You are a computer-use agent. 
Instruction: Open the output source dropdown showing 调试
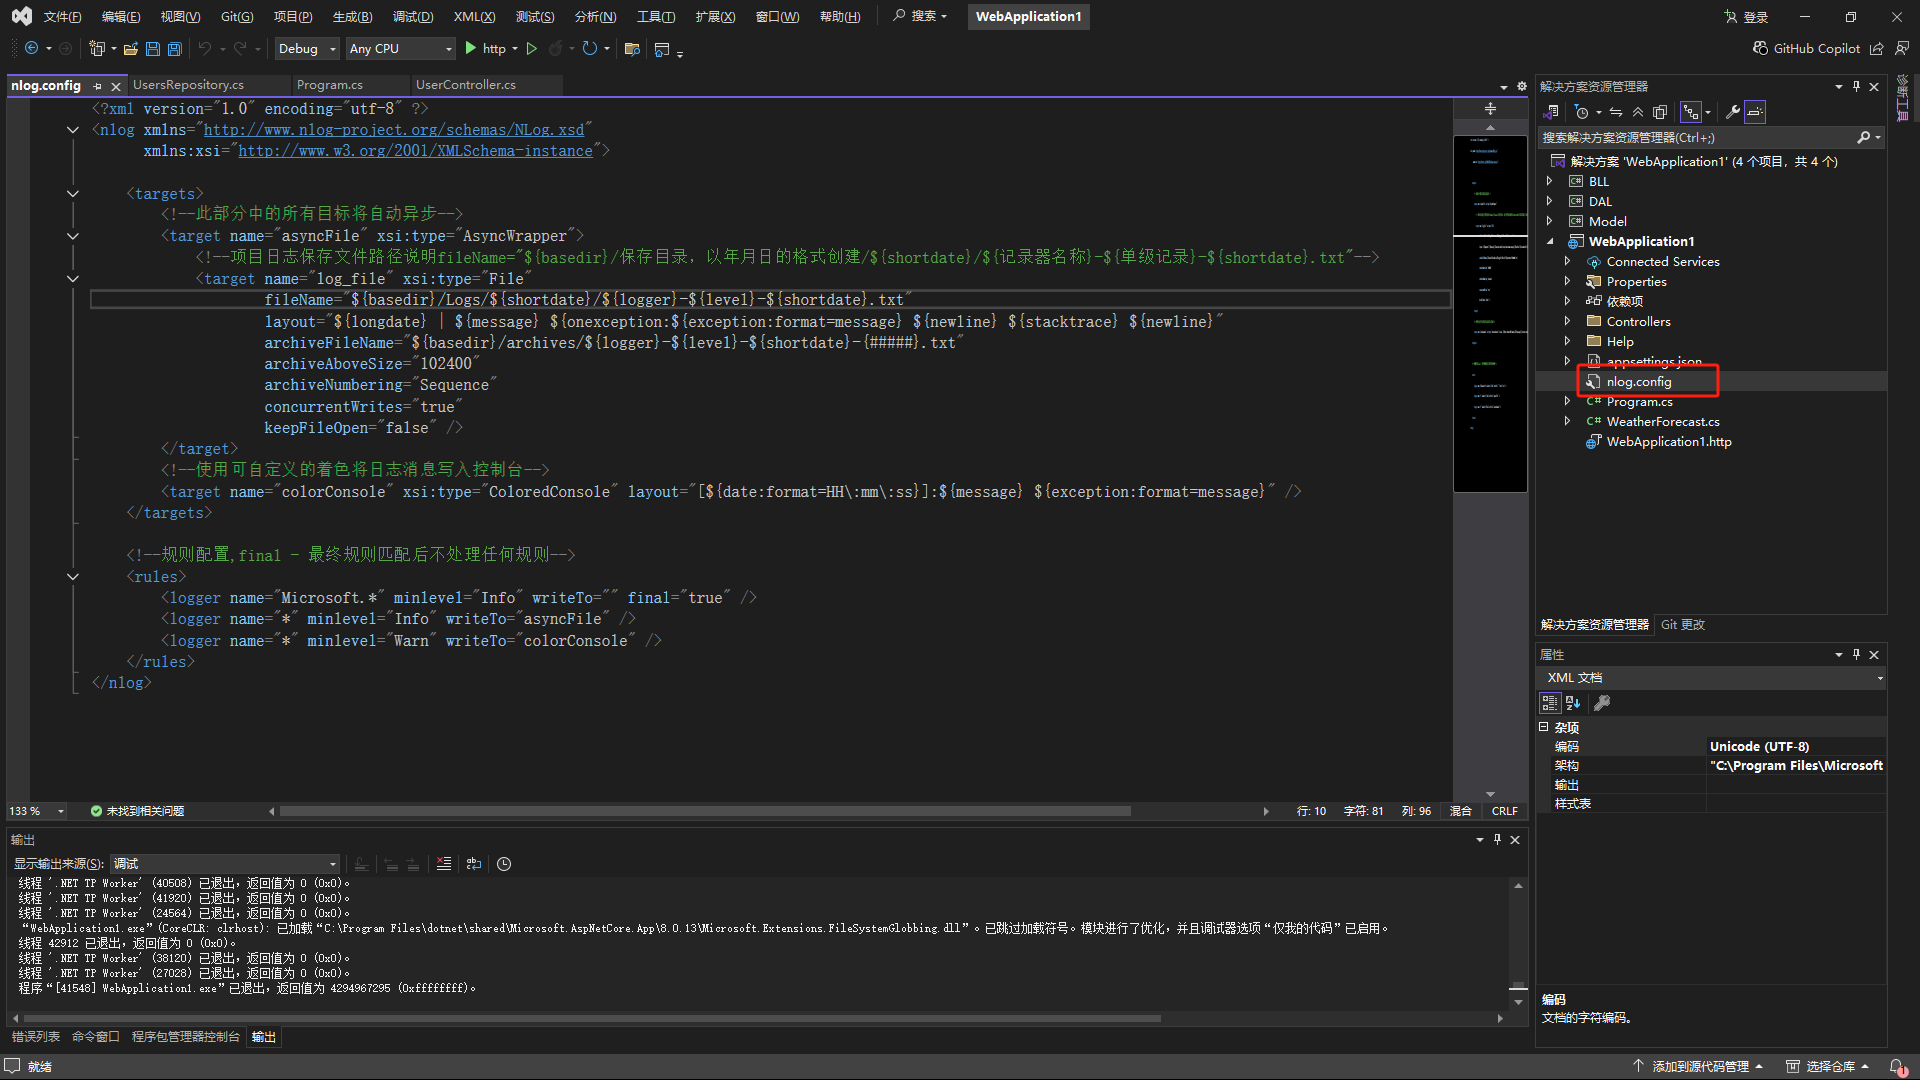(224, 864)
